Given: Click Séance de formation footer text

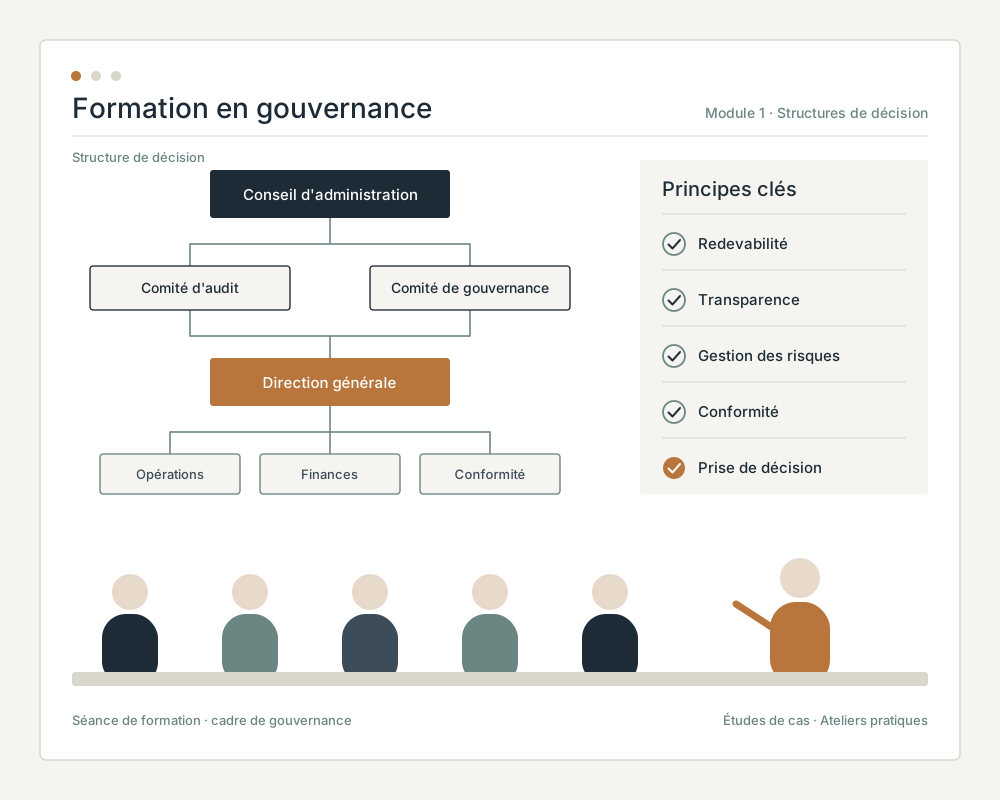Looking at the screenshot, I should 212,720.
